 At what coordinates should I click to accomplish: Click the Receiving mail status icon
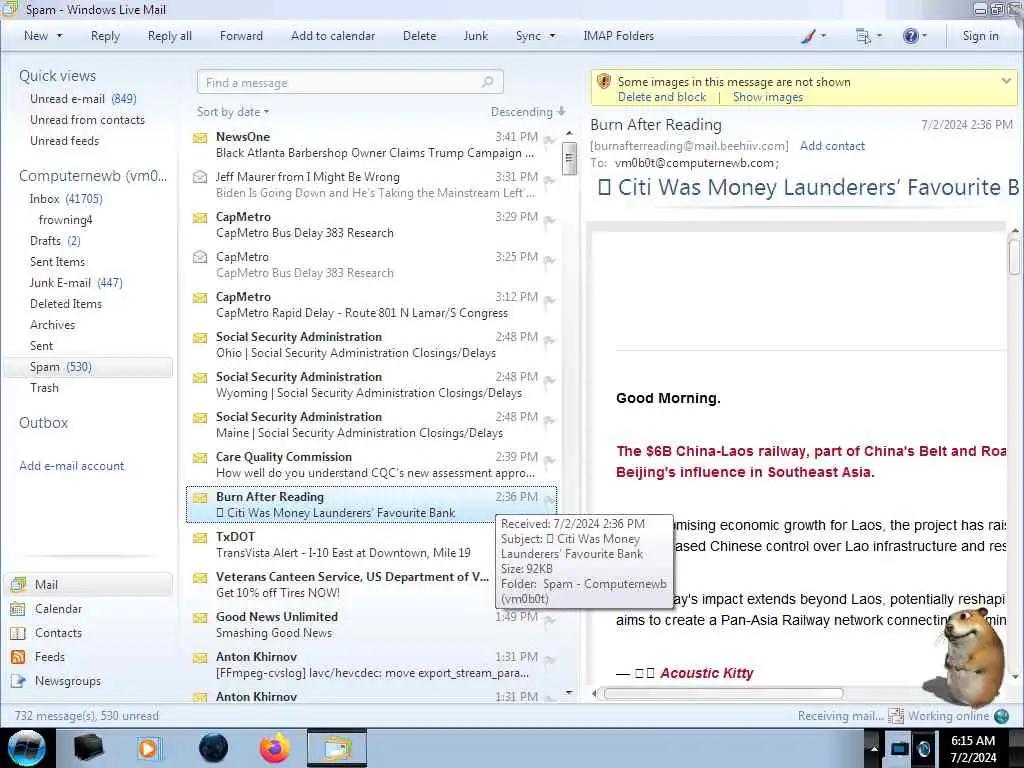(895, 716)
